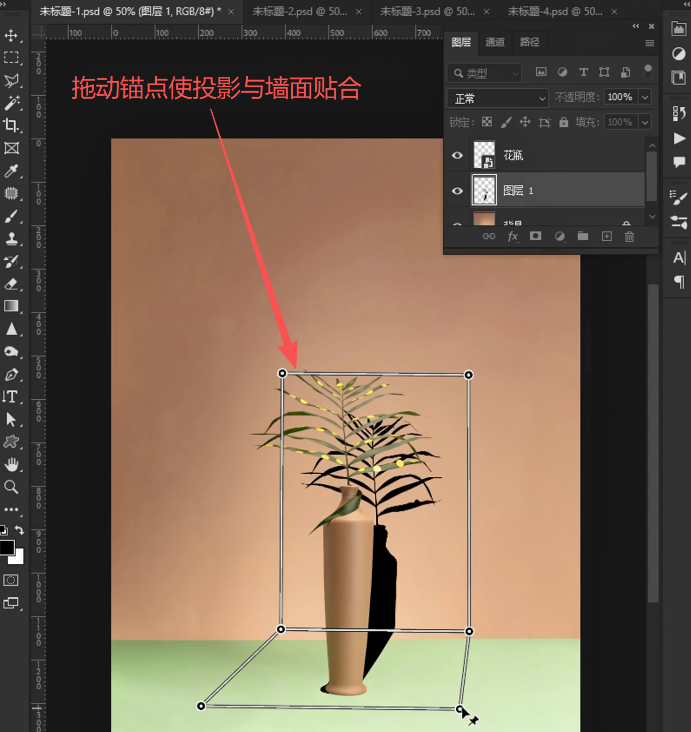The width and height of the screenshot is (691, 732).
Task: Create a new layer
Action: click(606, 236)
